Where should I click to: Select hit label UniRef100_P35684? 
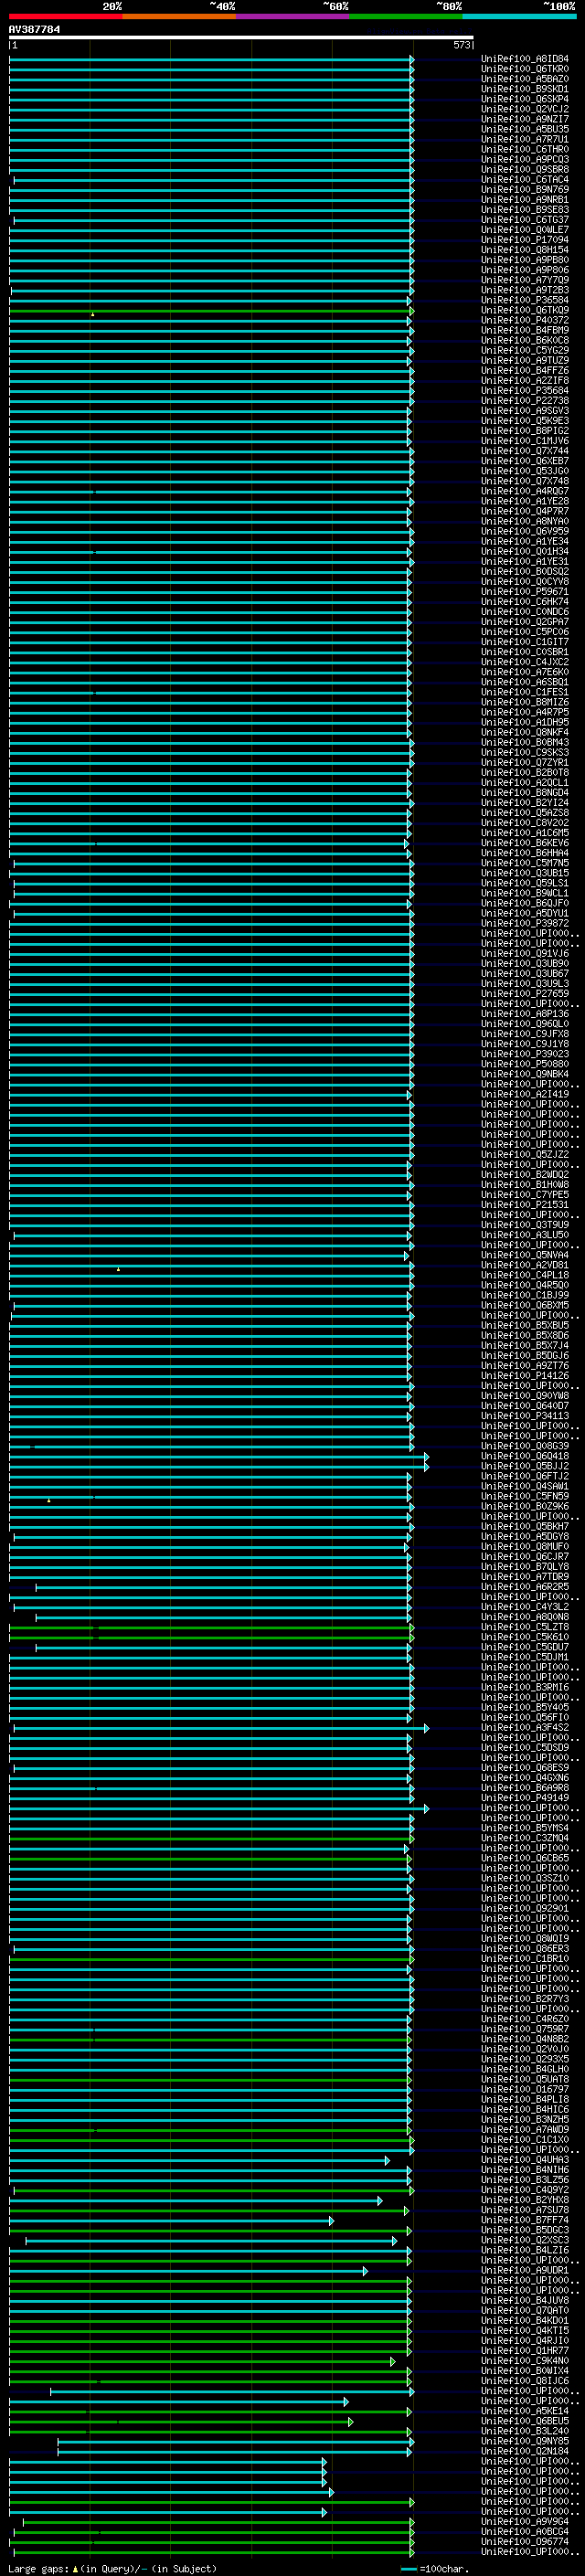(x=525, y=391)
